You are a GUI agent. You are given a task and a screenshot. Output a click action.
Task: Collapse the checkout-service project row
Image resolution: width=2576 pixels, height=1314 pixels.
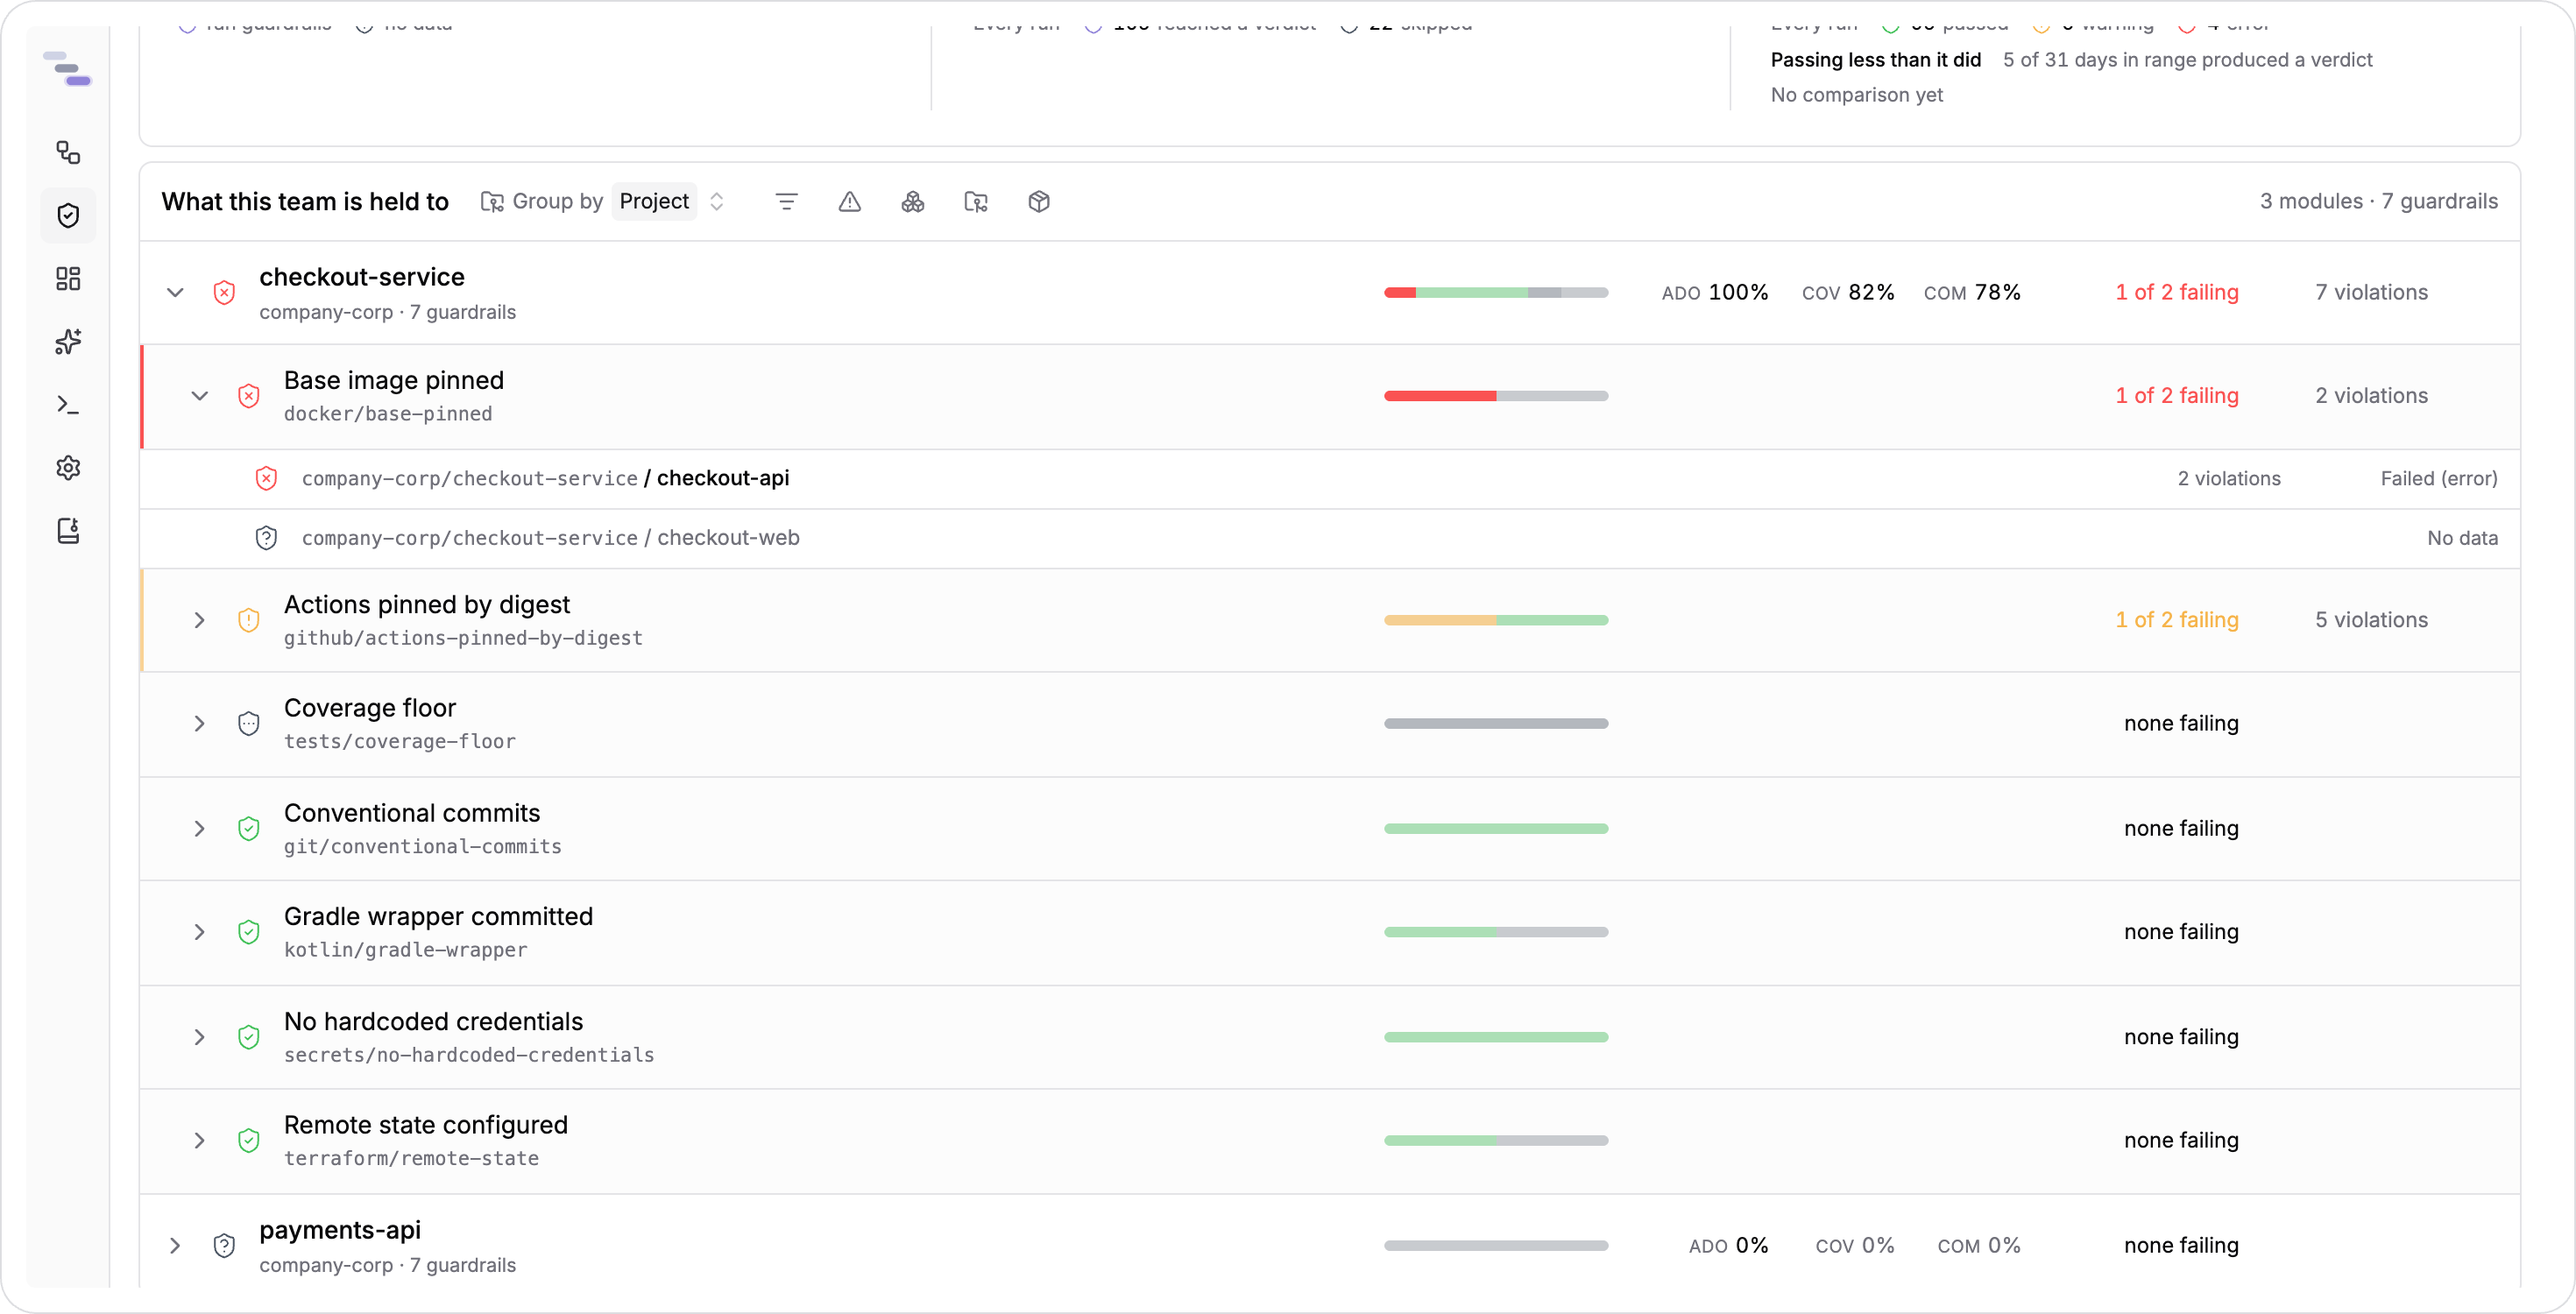pos(175,292)
